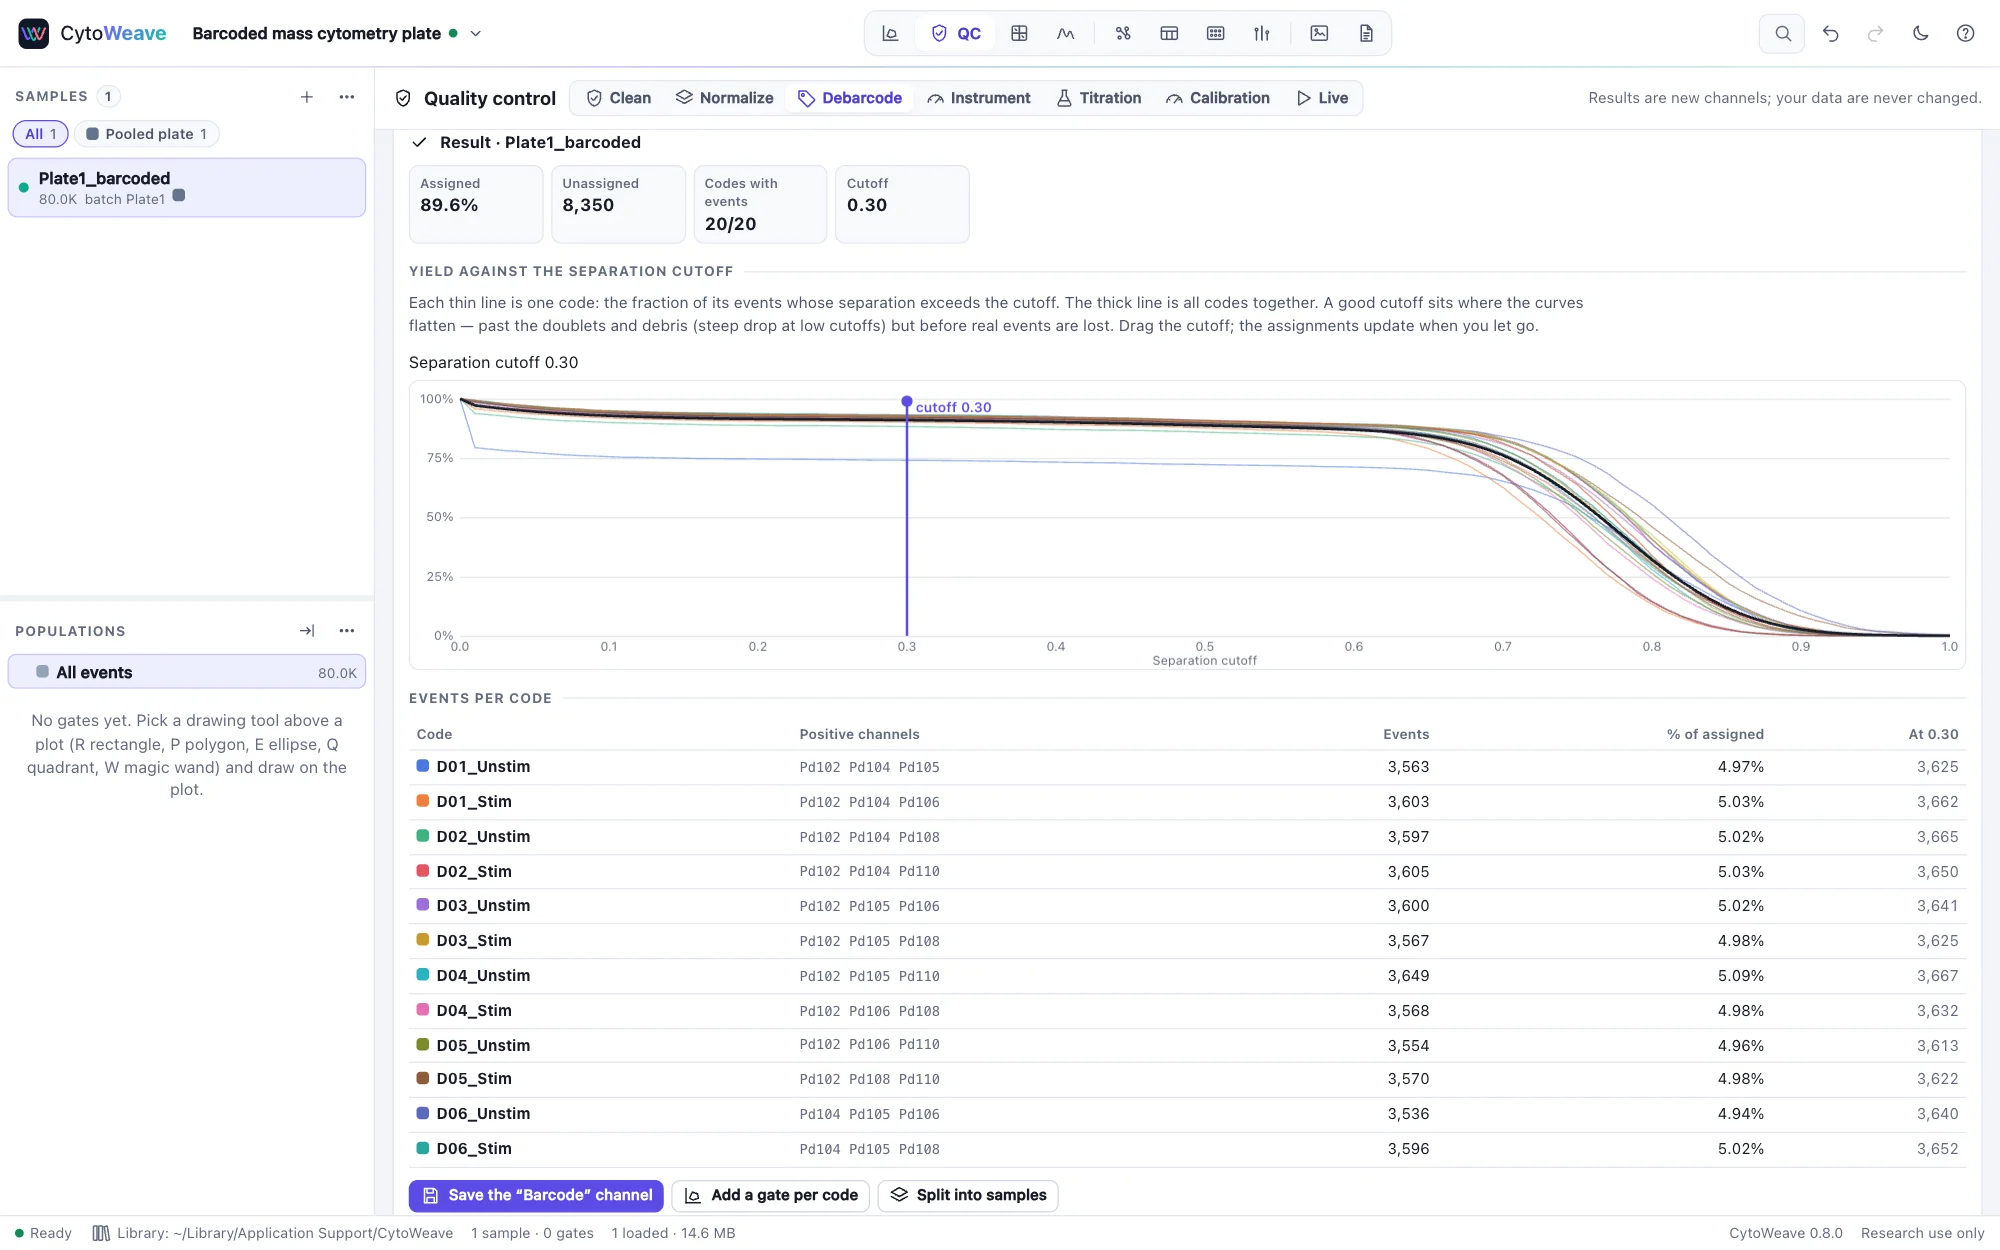Switch to the Instrument tab
Image resolution: width=2000 pixels, height=1250 pixels.
coord(979,98)
